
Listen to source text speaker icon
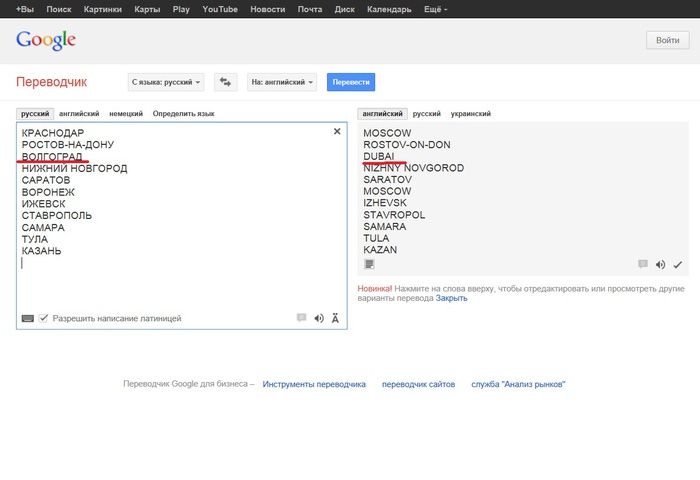point(319,318)
